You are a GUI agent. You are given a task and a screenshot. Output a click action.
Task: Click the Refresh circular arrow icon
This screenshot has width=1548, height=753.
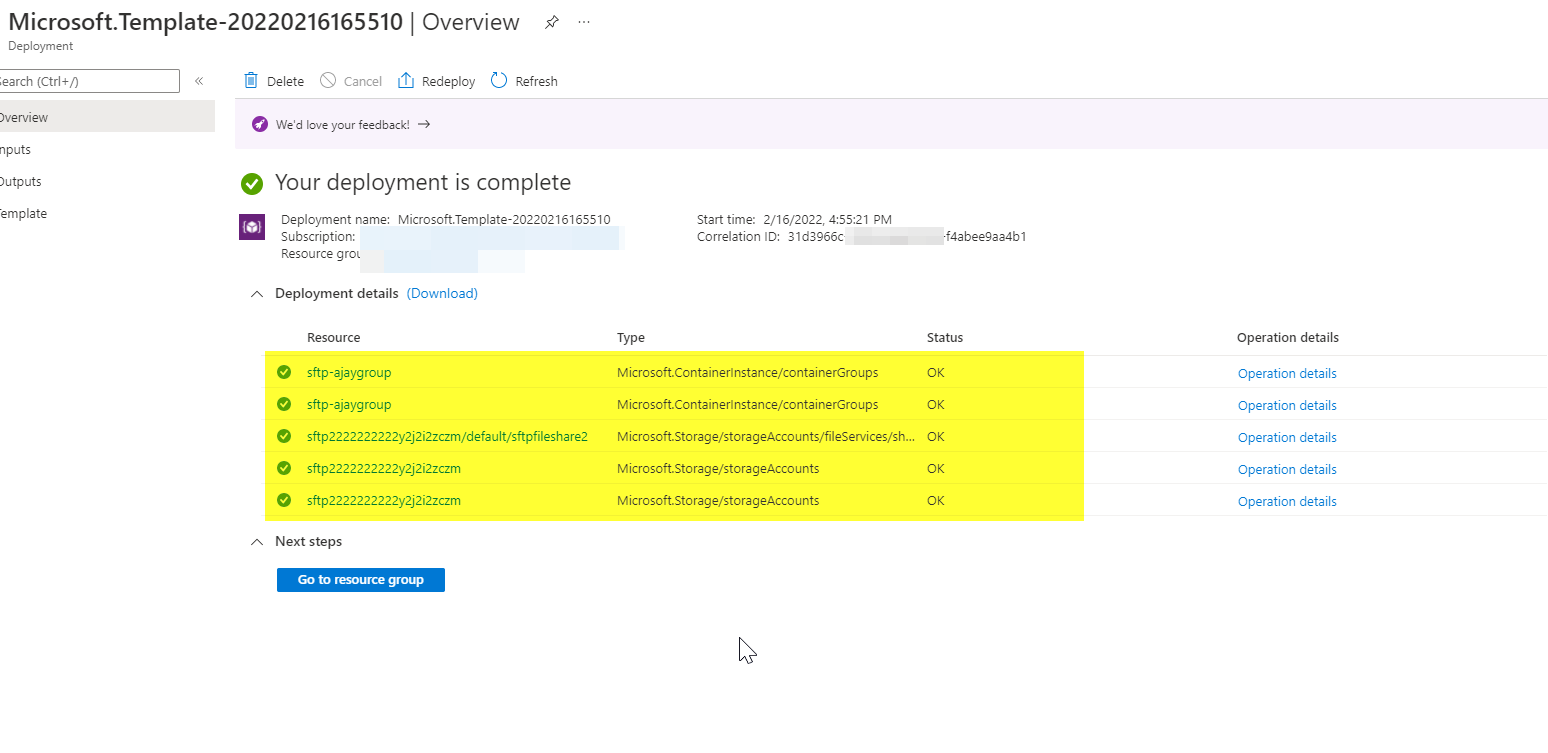499,81
